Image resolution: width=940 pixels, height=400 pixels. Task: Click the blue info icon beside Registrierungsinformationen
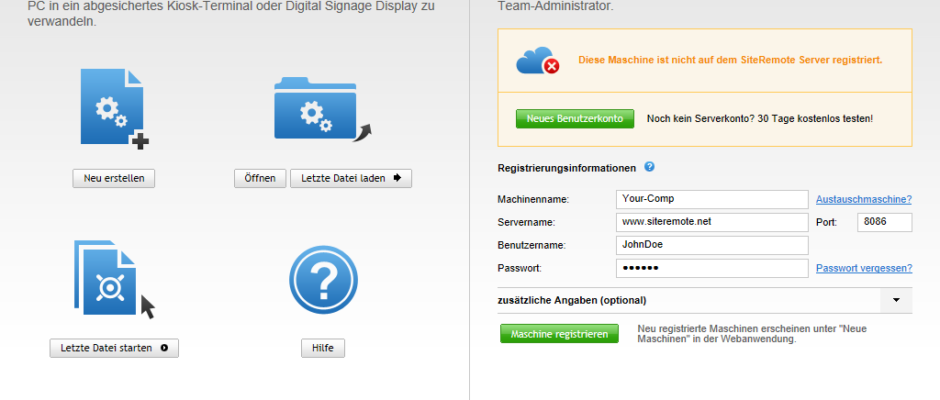click(649, 167)
